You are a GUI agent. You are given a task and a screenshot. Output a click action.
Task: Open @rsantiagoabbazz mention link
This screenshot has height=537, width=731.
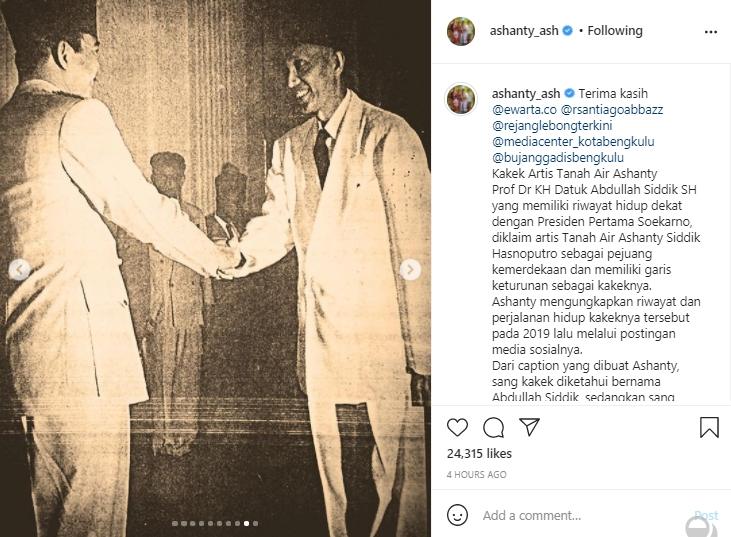pyautogui.click(x=612, y=110)
